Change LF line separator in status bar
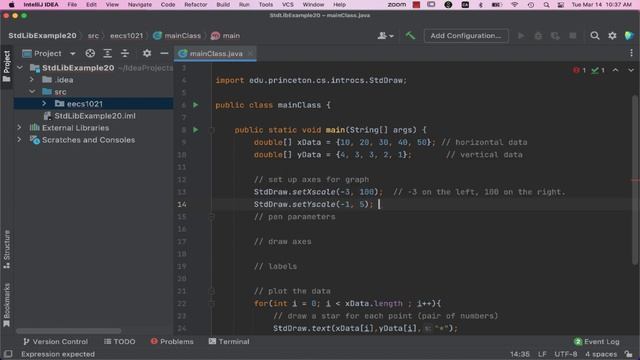Screen dimensions: 640x360 tap(542, 354)
